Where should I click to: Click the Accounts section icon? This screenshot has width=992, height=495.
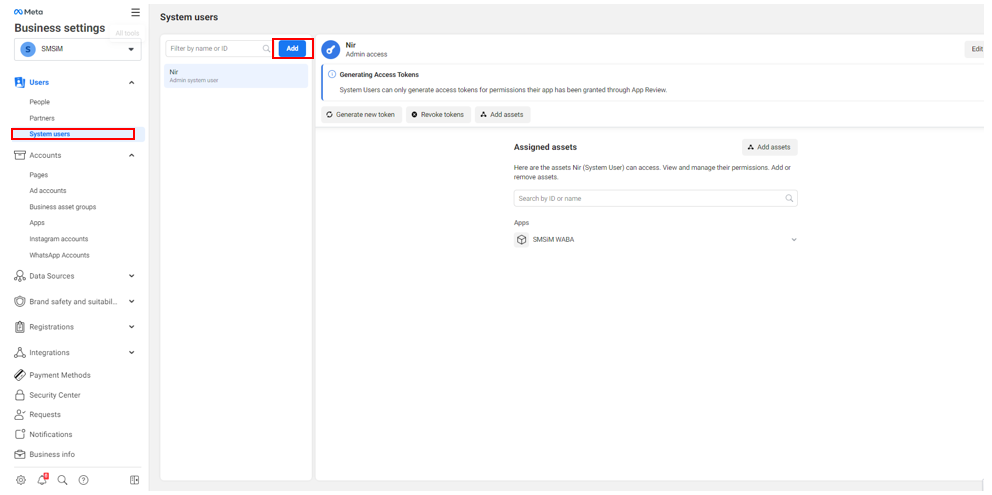click(20, 155)
